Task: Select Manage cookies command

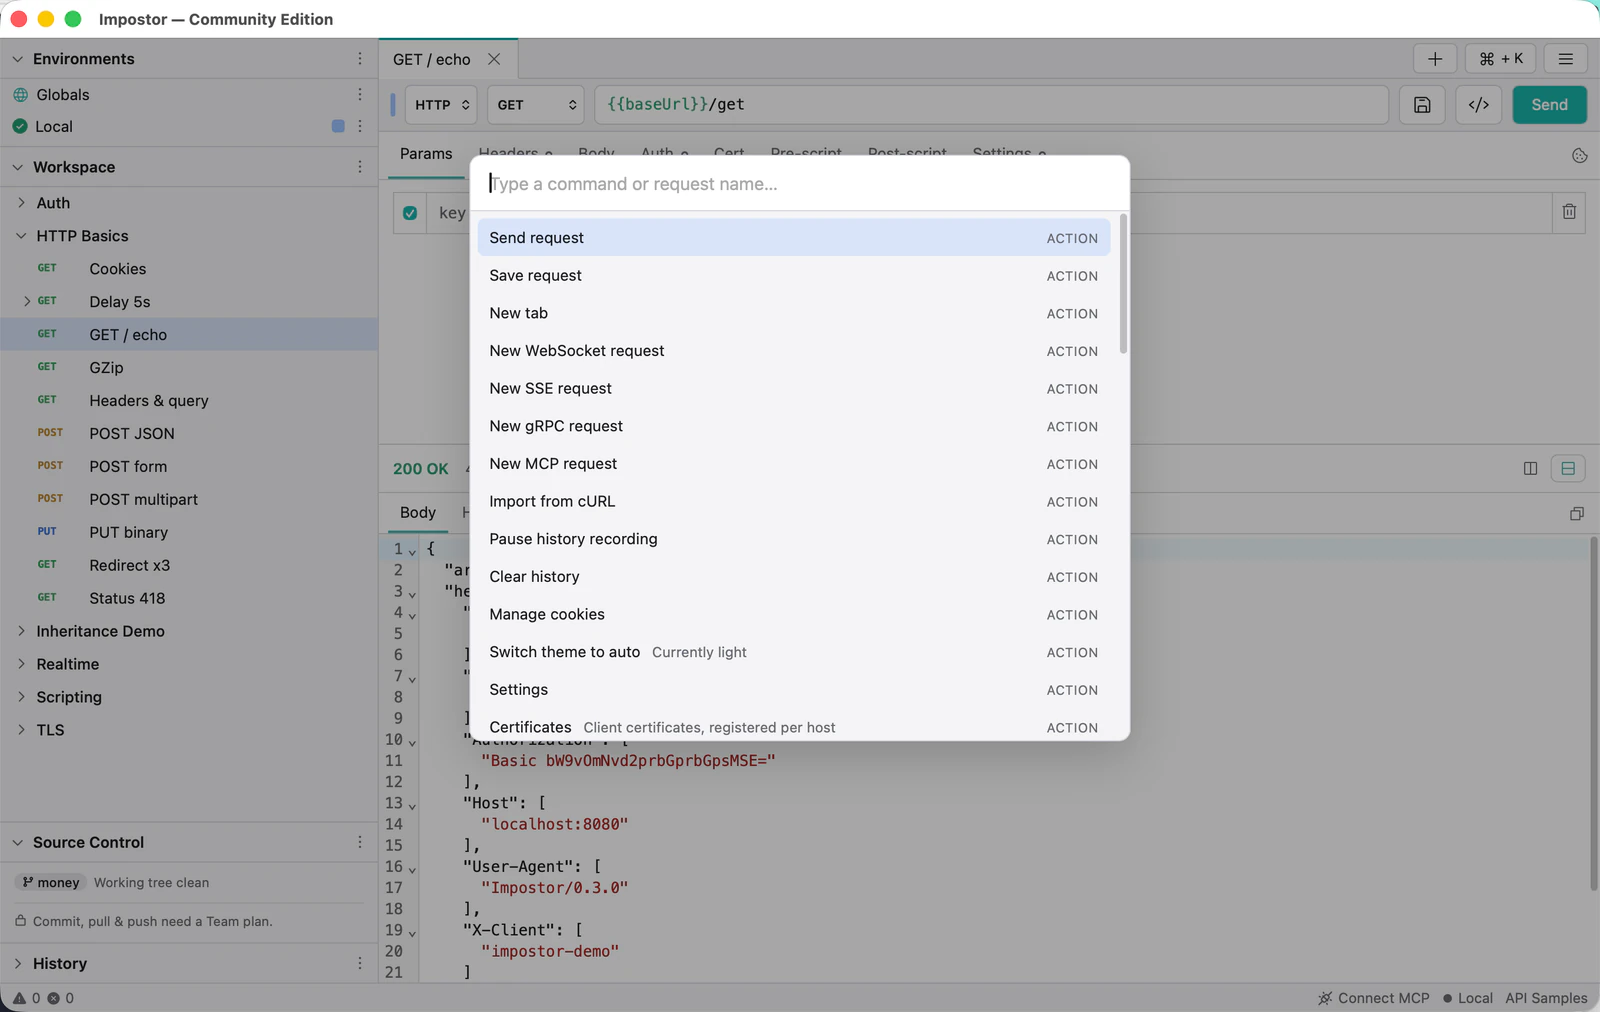Action: tap(794, 614)
